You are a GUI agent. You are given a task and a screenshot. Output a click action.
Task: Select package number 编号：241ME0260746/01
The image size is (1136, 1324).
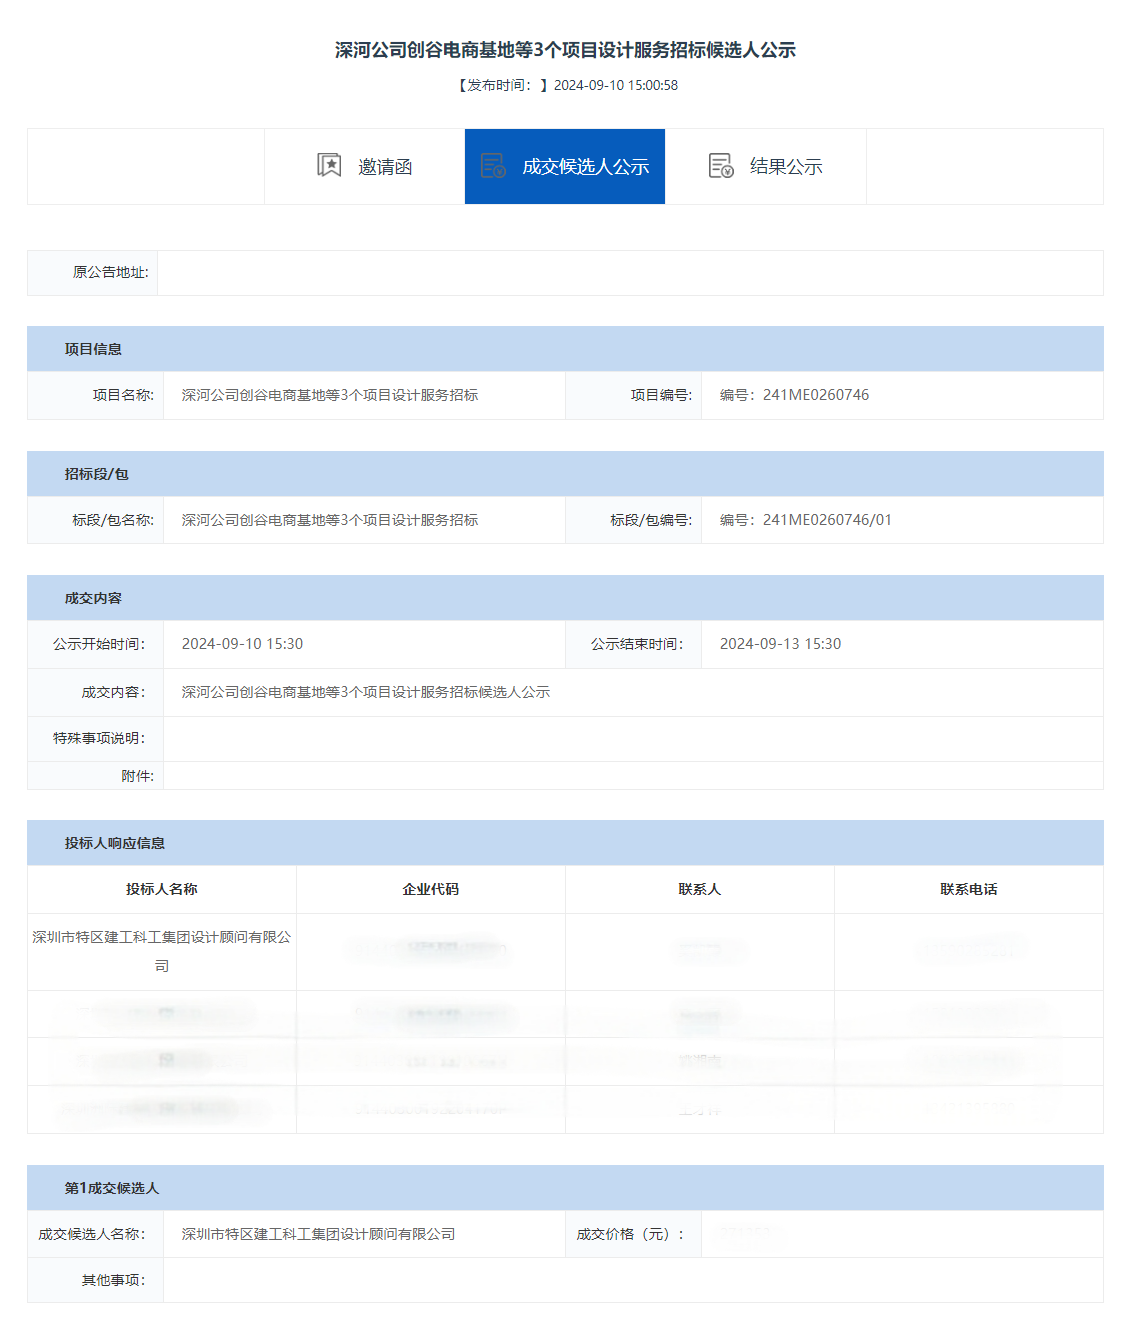point(805,520)
